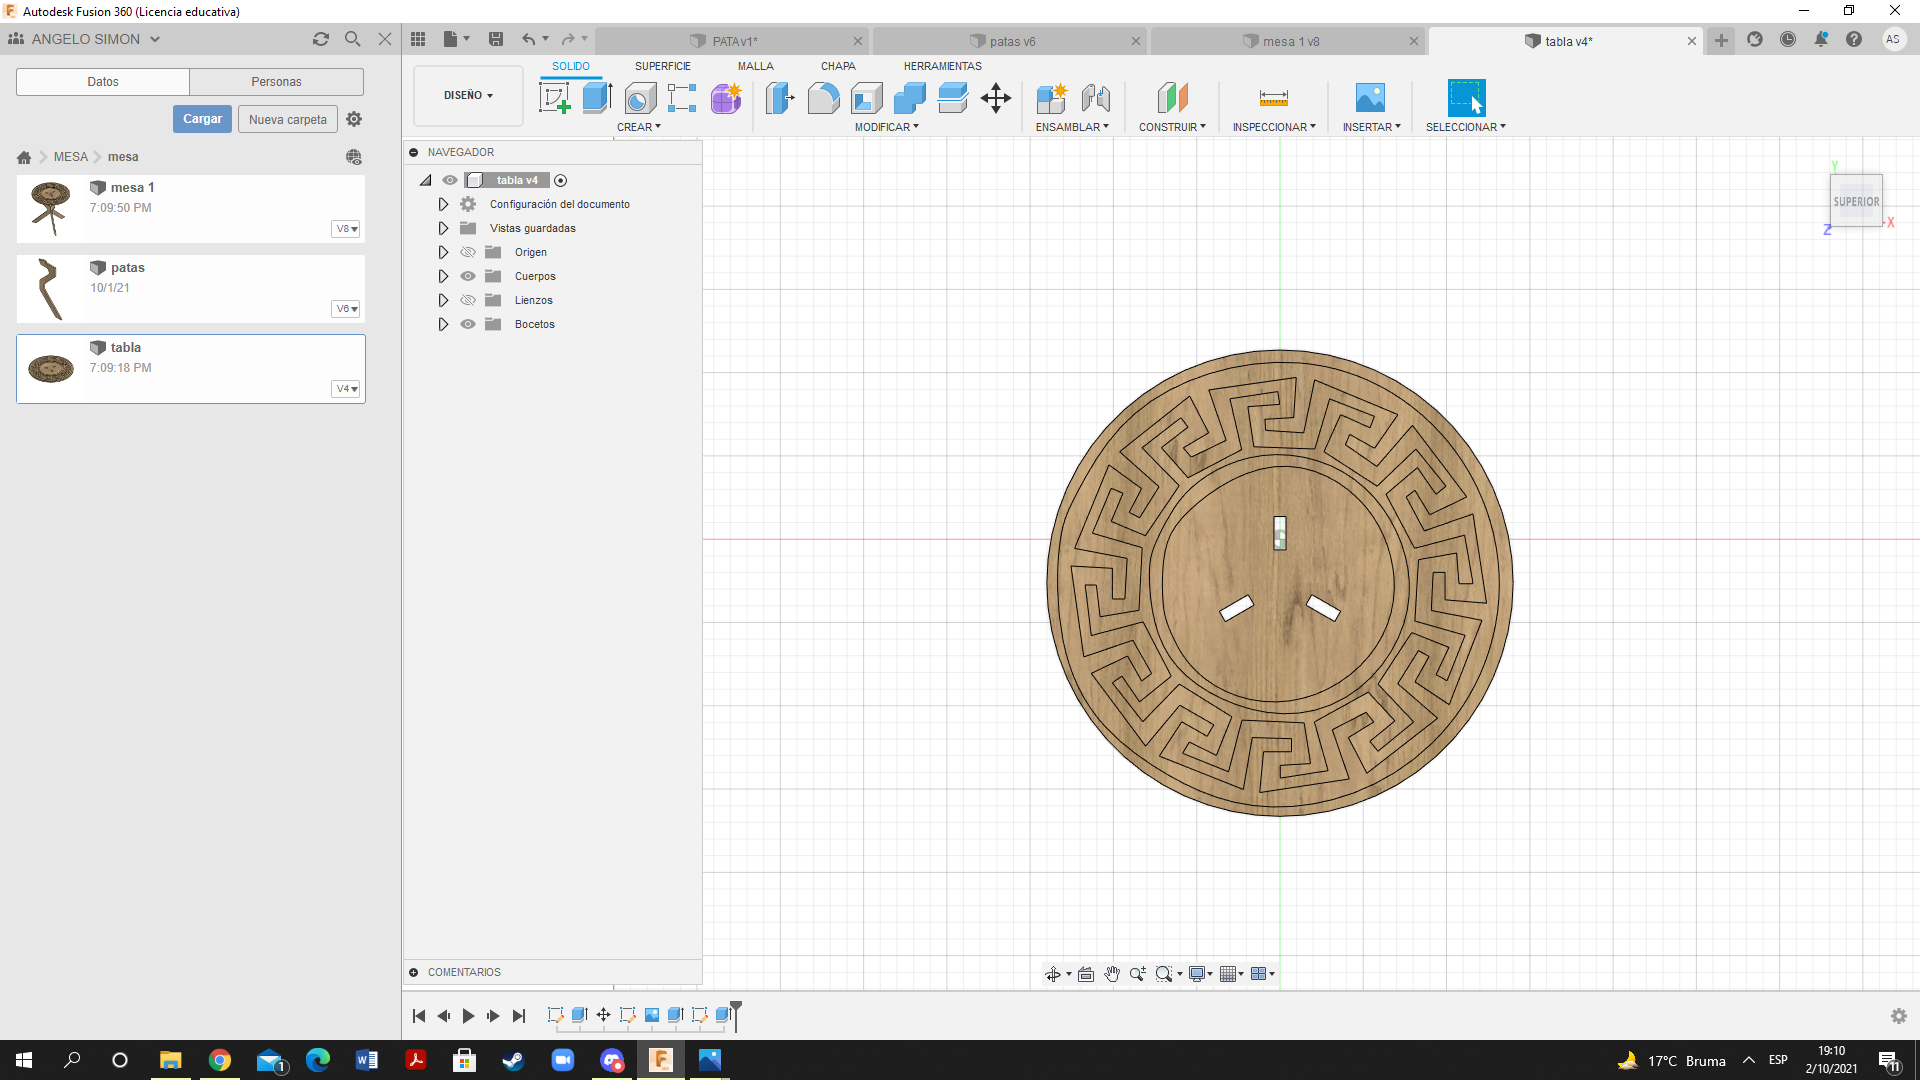The width and height of the screenshot is (1920, 1080).
Task: Click the Extrude tool icon
Action: [597, 98]
